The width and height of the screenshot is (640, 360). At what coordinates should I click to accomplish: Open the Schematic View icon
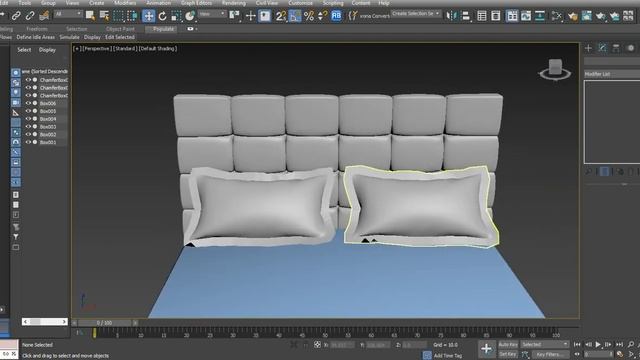click(540, 16)
